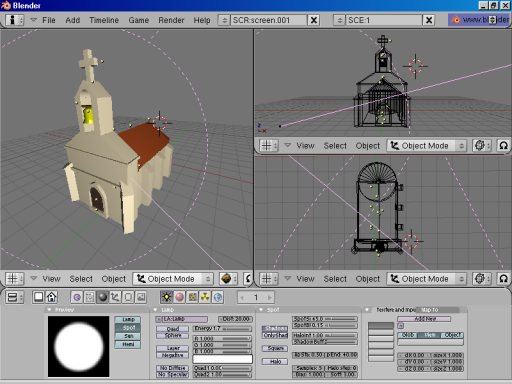Viewport: 512px width, 384px height.
Task: Open the Select menu in the lower-right viewport
Action: pos(335,279)
